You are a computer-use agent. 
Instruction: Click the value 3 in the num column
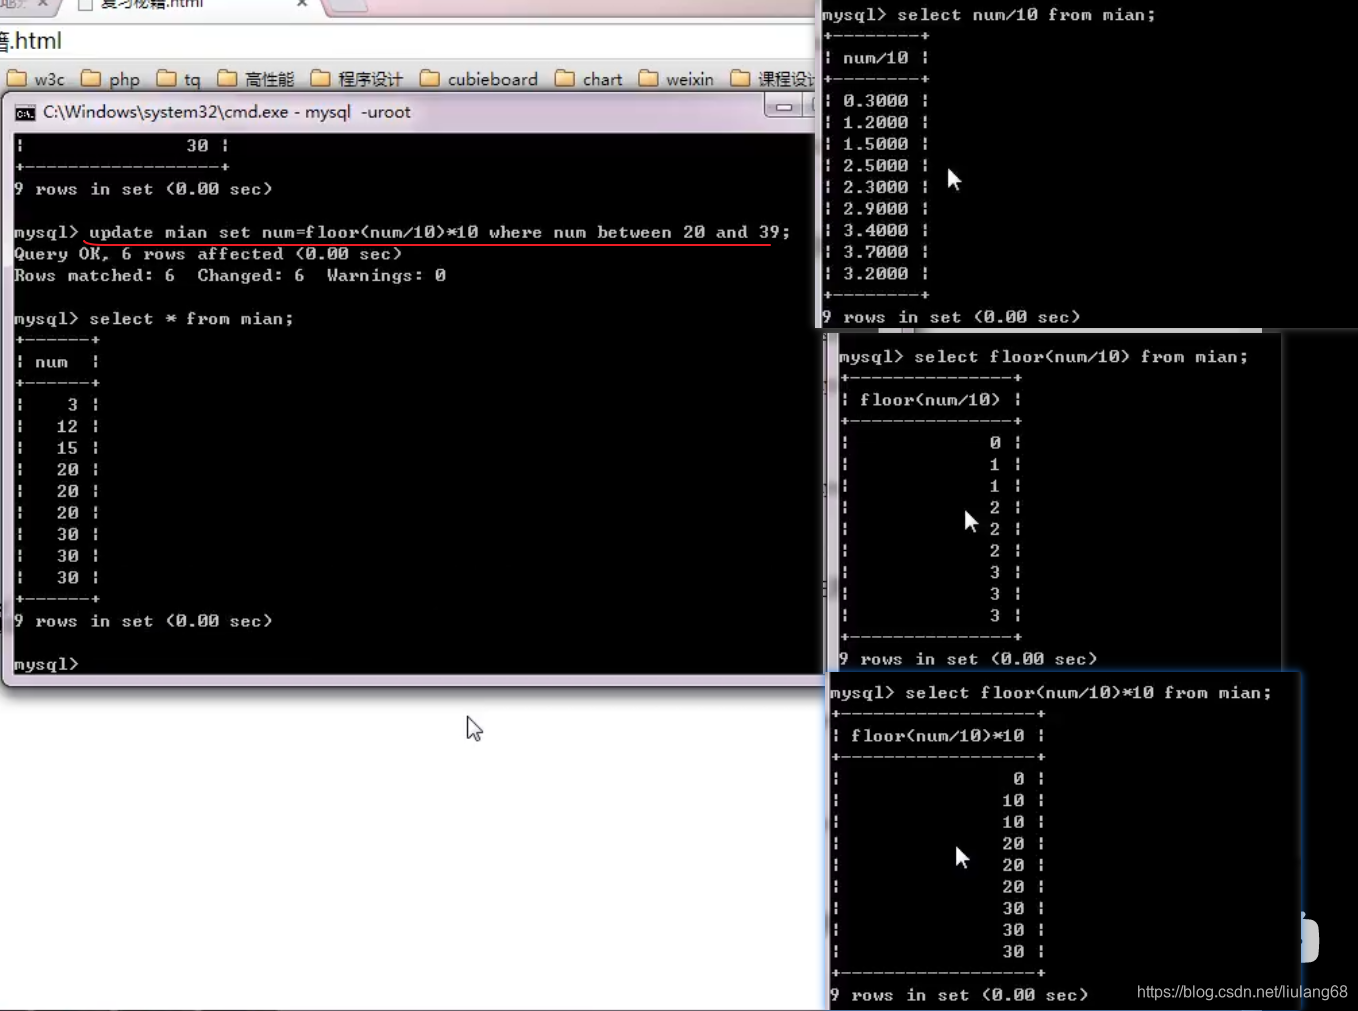point(72,405)
